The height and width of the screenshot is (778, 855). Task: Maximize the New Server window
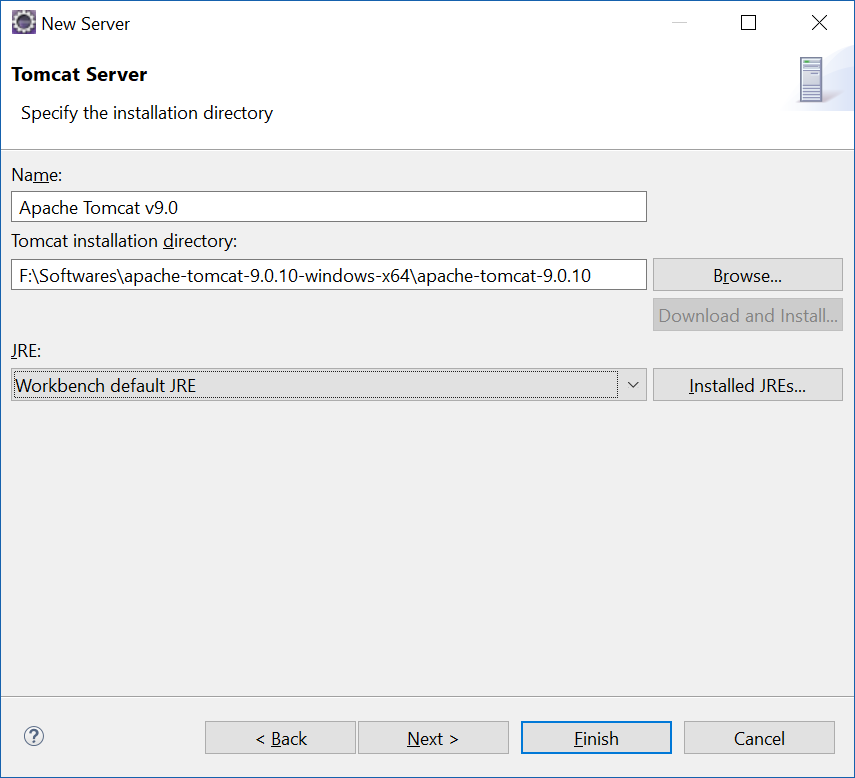pyautogui.click(x=748, y=23)
